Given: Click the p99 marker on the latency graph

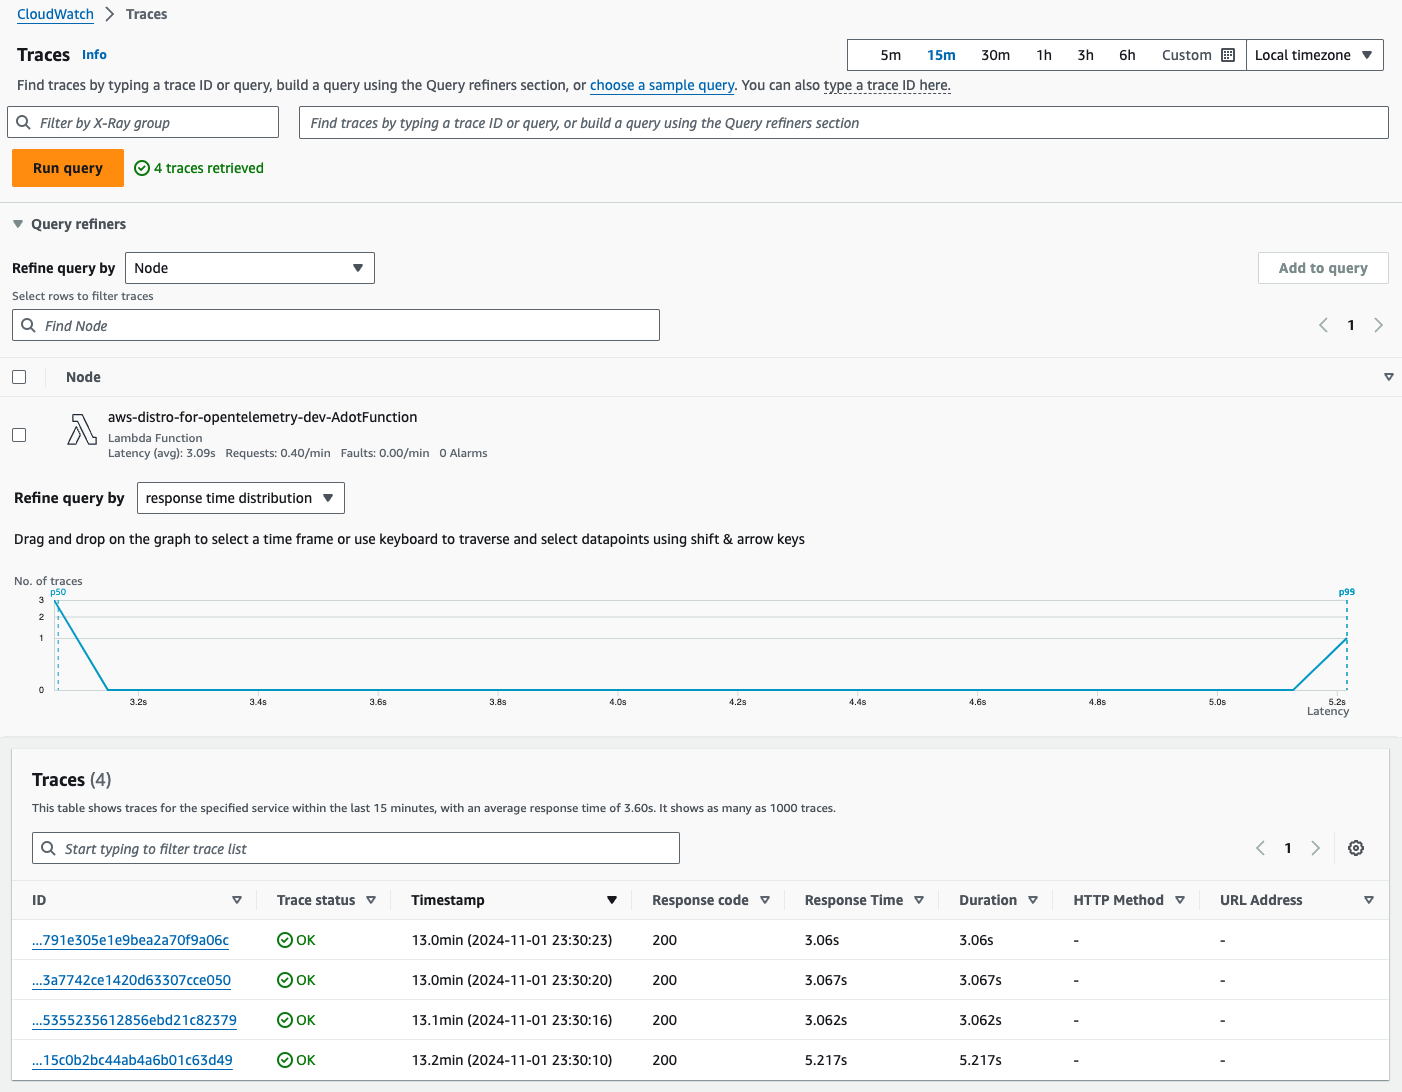Looking at the screenshot, I should (x=1347, y=592).
